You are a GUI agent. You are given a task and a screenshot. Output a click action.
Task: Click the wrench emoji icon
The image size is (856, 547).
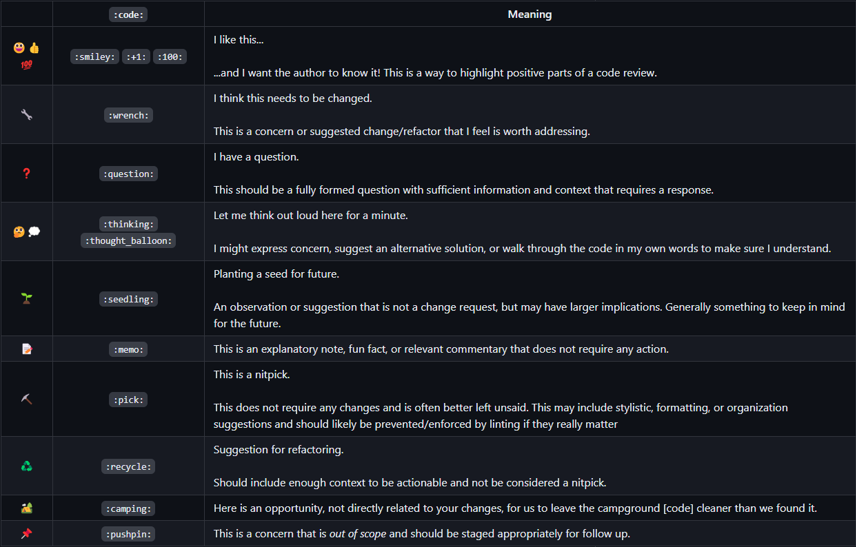coord(26,115)
